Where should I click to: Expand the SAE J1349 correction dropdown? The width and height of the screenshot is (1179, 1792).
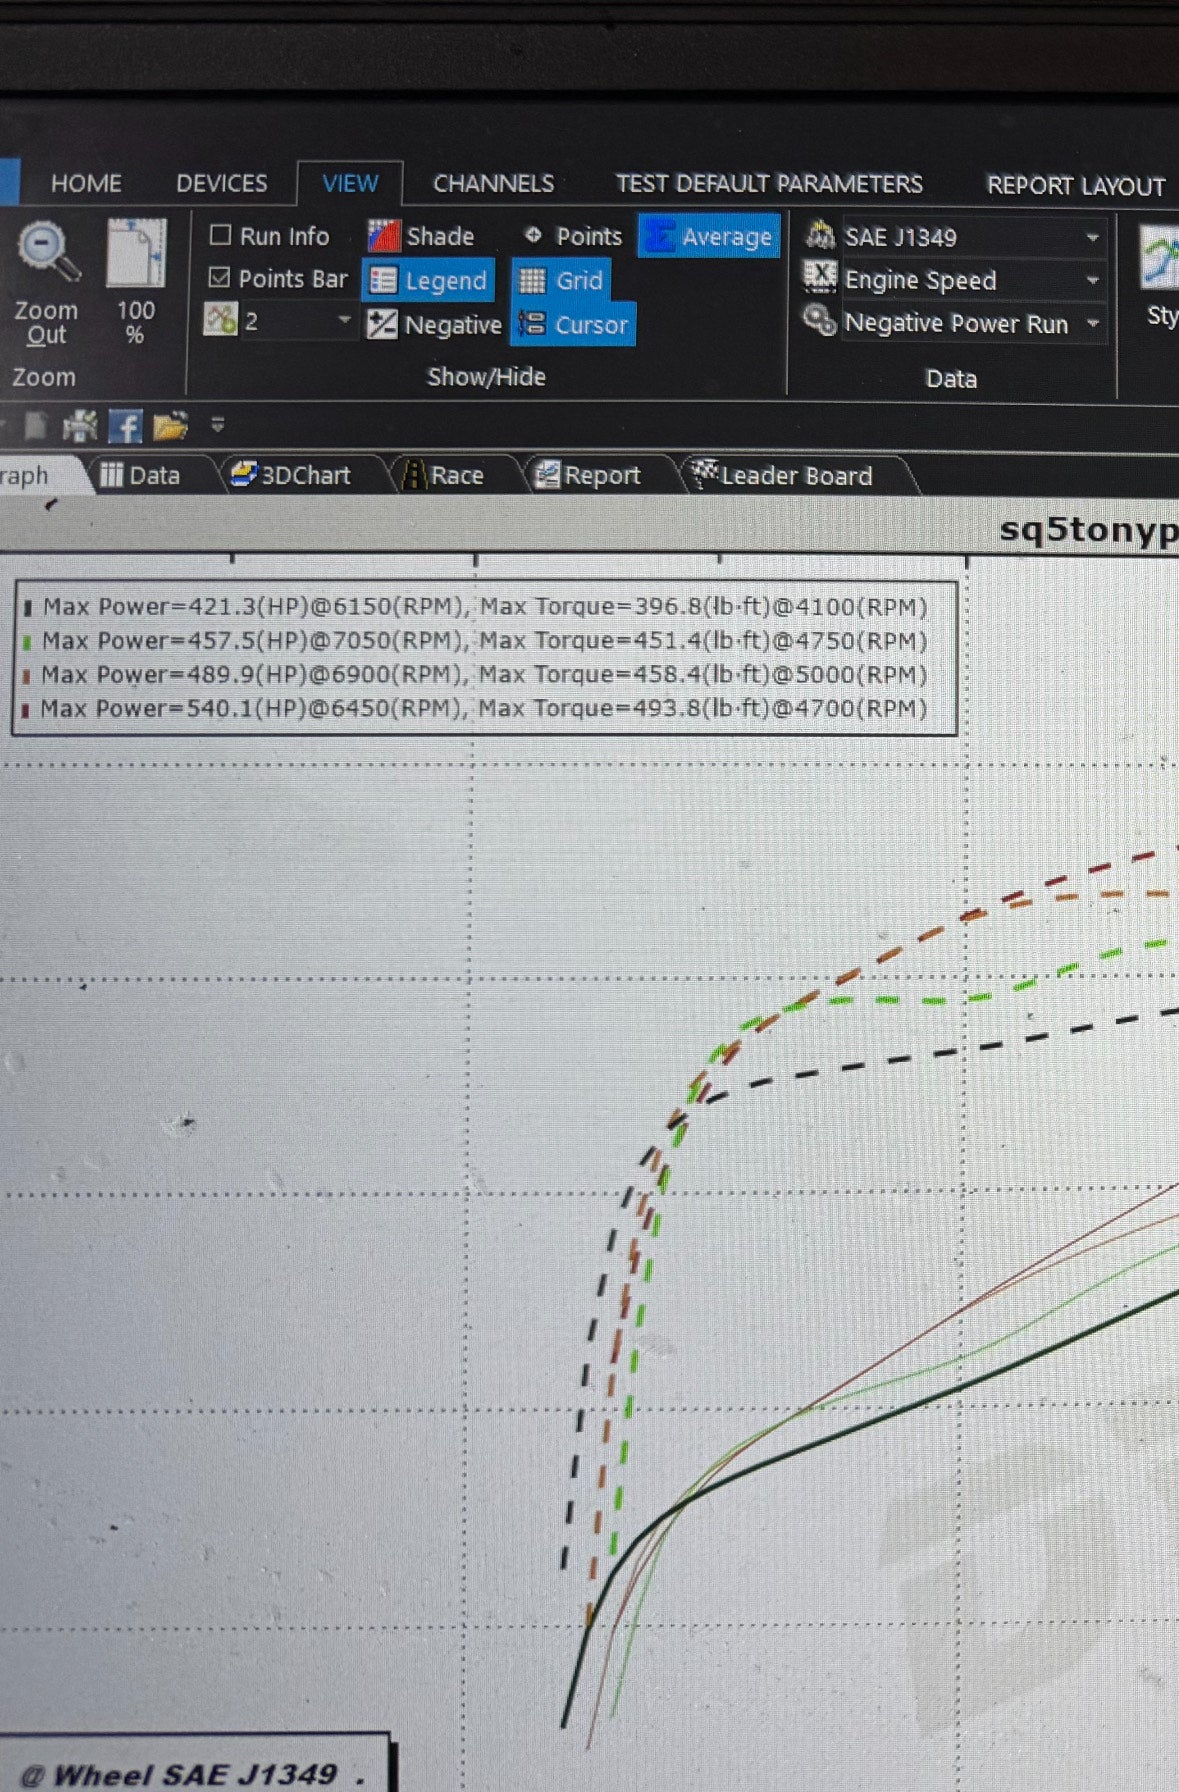coord(1092,238)
